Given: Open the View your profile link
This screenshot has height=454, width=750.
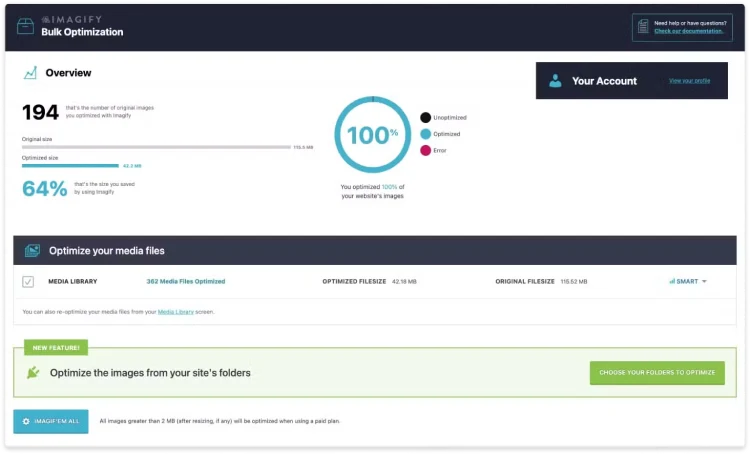Looking at the screenshot, I should (689, 81).
